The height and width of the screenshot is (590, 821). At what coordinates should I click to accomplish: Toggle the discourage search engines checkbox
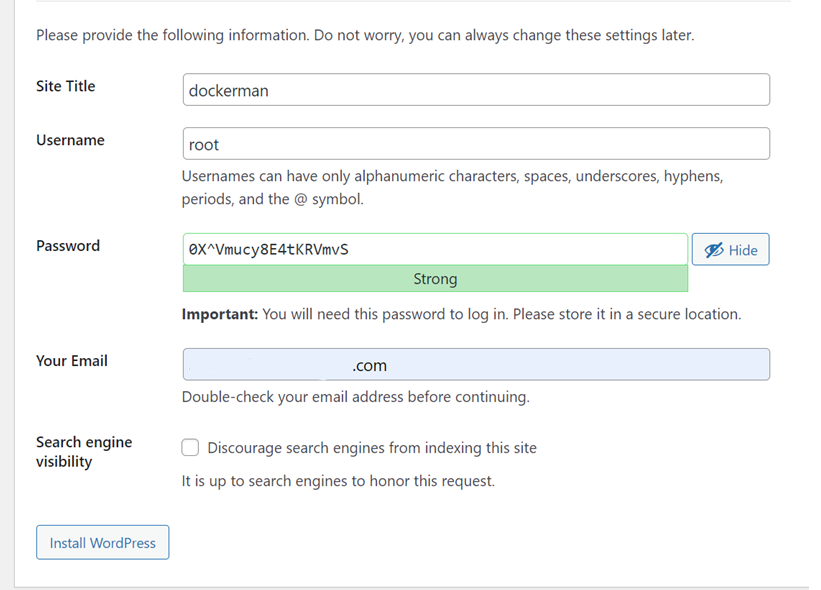[x=190, y=448]
